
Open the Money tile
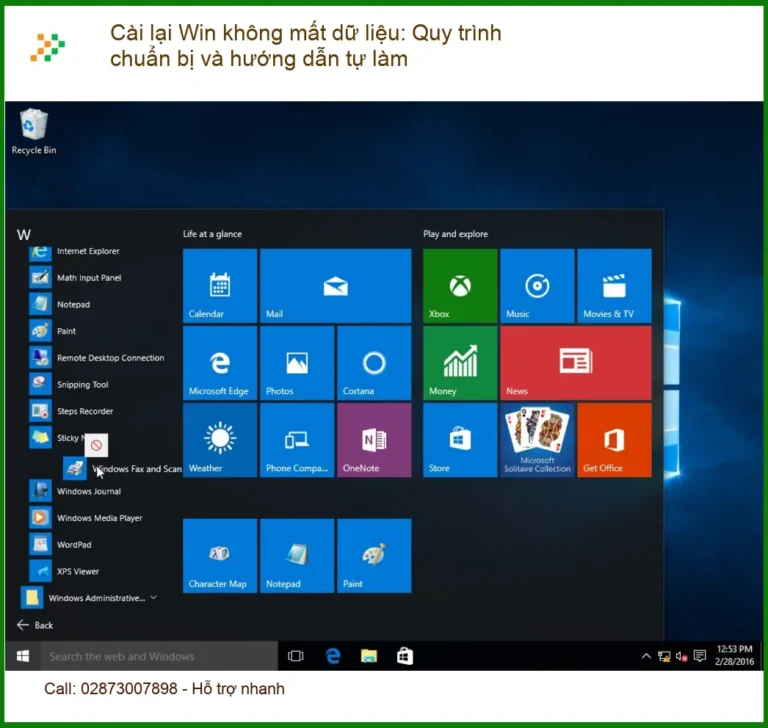[460, 363]
